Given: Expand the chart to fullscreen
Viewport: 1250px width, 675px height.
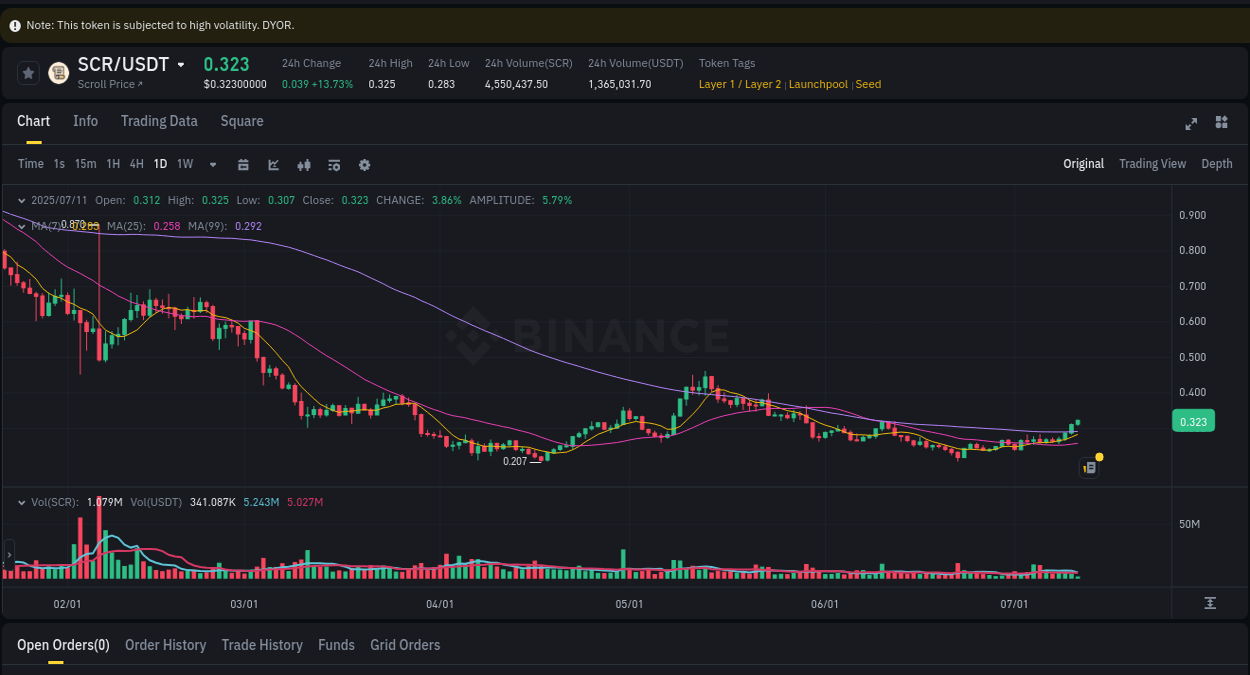Looking at the screenshot, I should (1191, 123).
